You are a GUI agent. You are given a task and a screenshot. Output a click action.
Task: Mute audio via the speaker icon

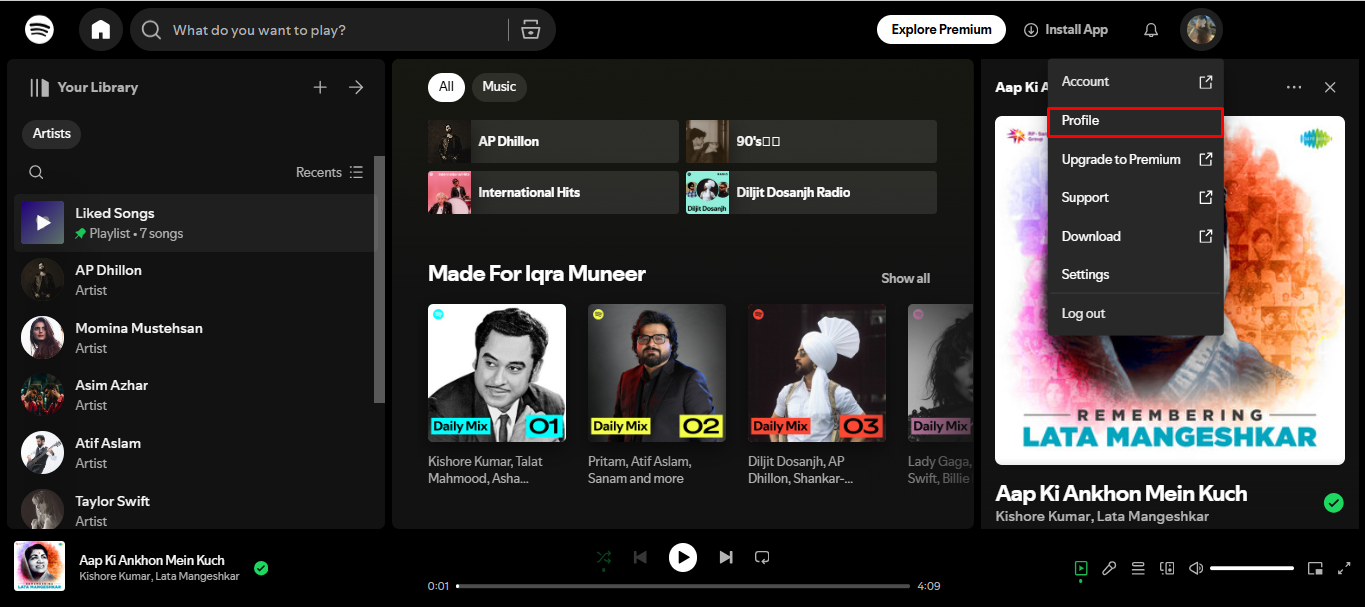[1195, 567]
